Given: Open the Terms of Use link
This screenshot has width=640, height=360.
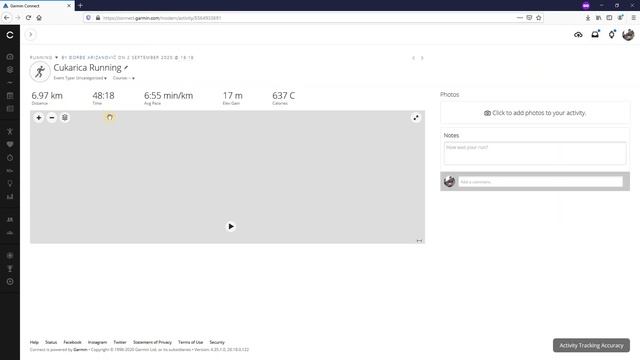Looking at the screenshot, I should (x=190, y=342).
